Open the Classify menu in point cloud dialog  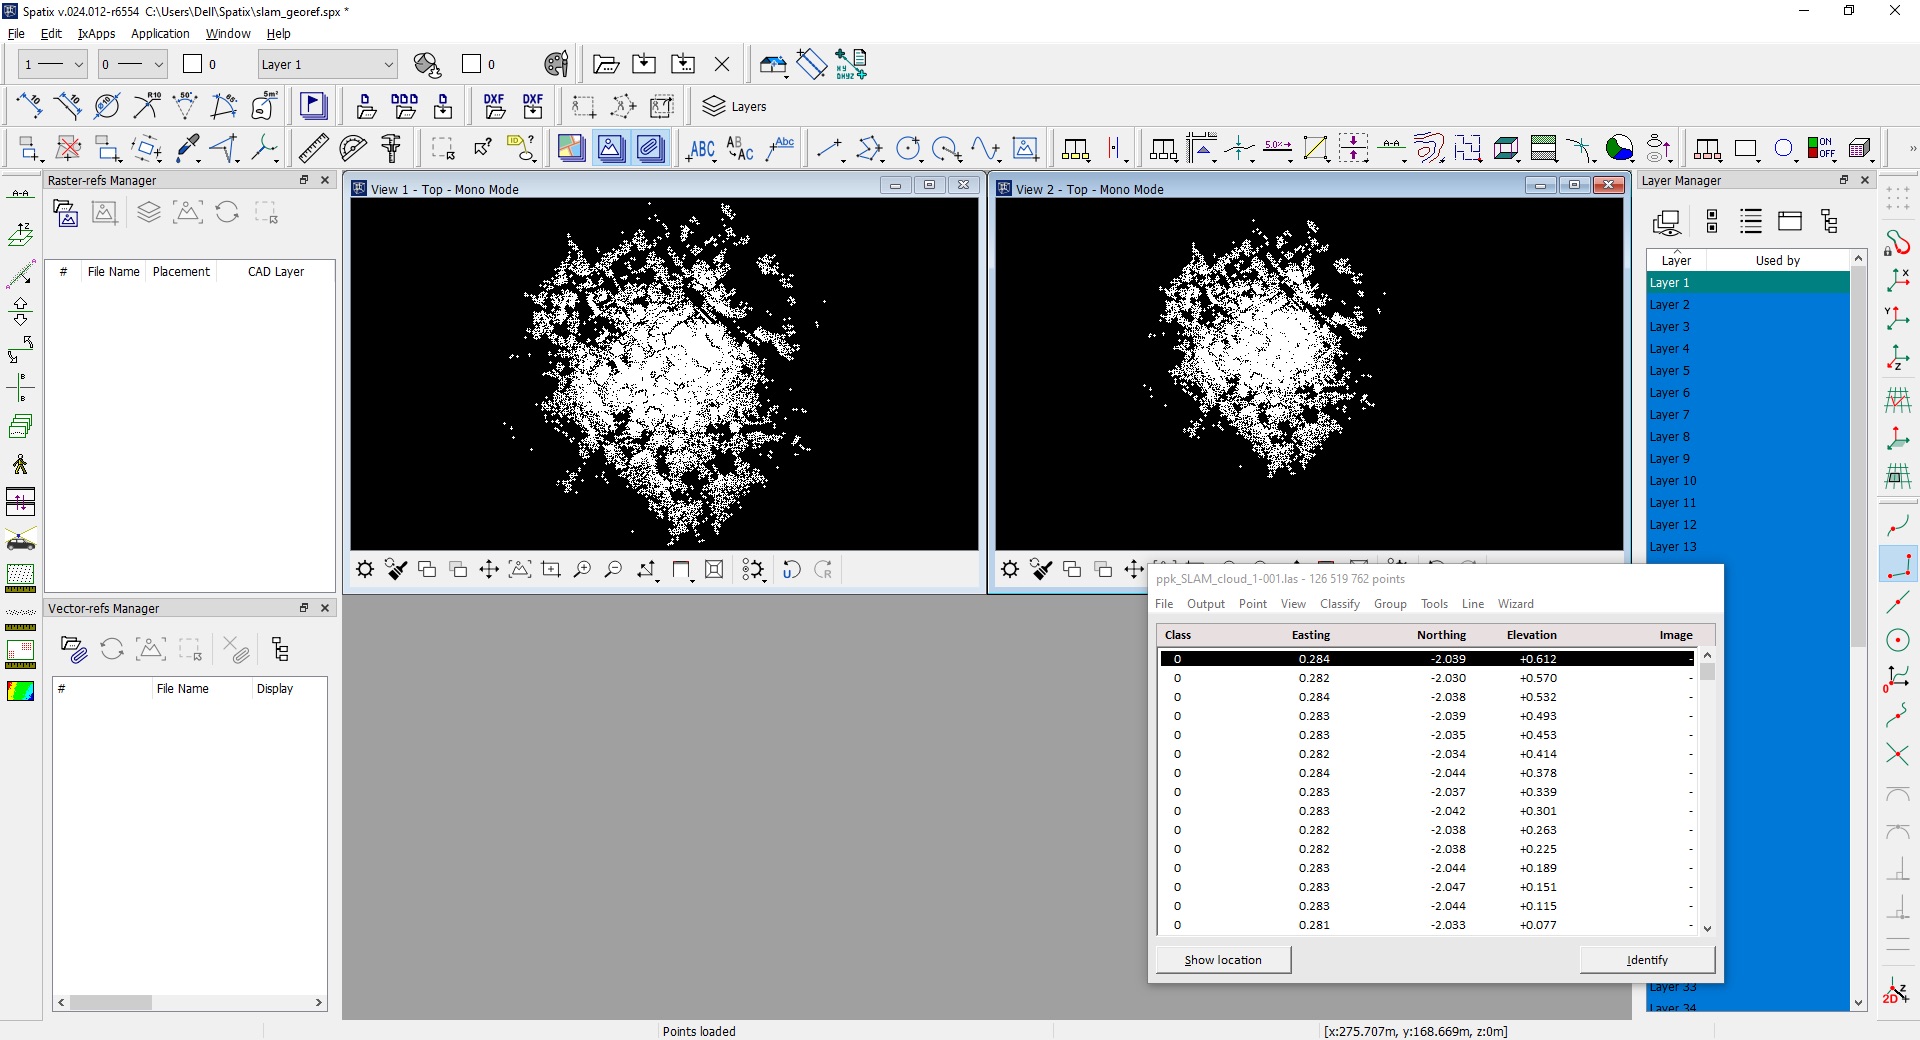pyautogui.click(x=1339, y=604)
